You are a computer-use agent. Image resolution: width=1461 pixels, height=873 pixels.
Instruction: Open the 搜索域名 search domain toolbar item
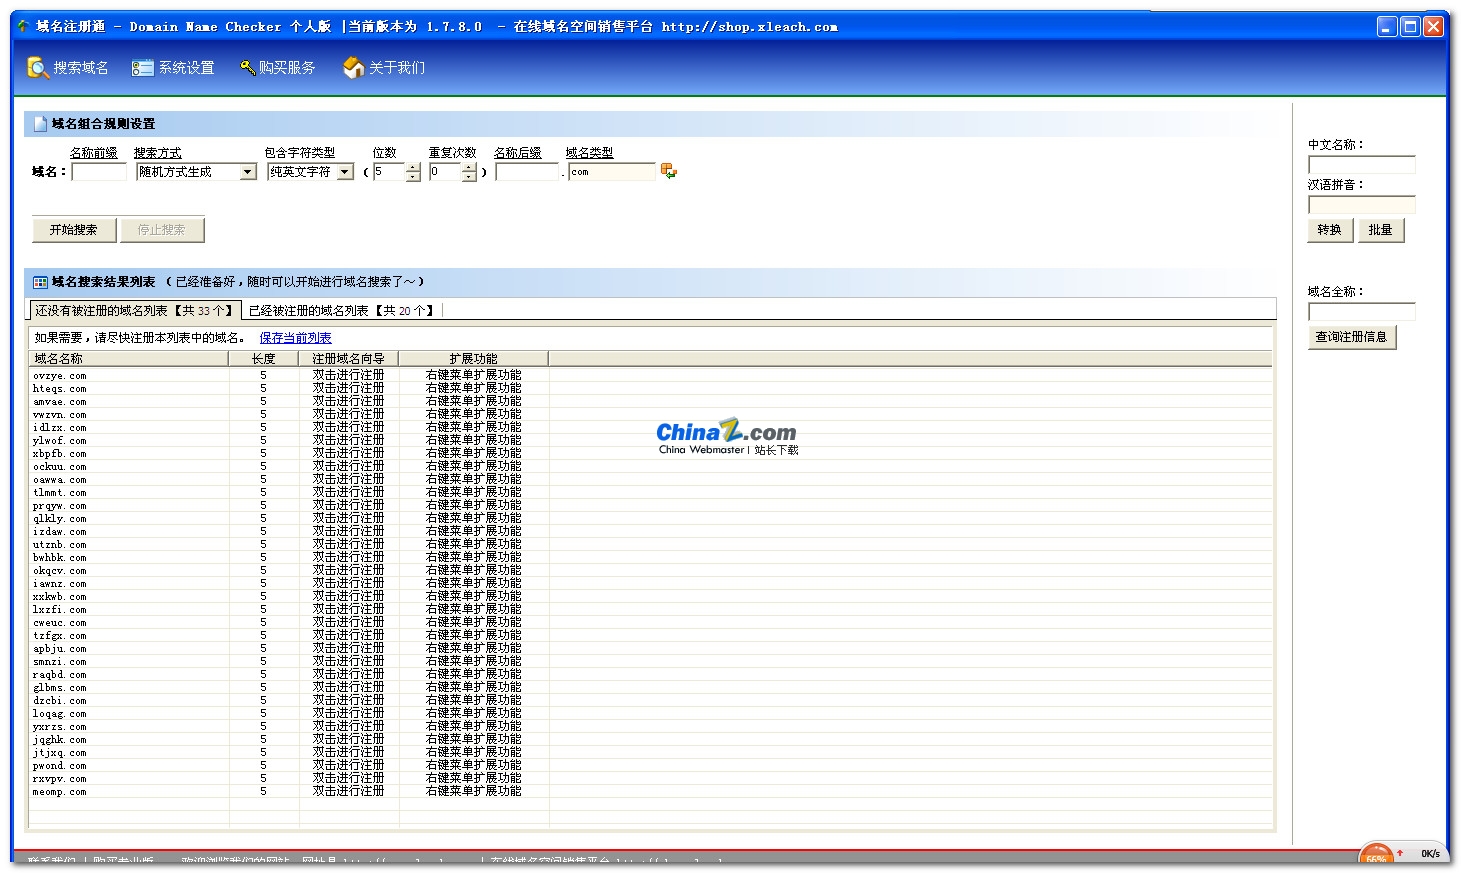coord(68,68)
